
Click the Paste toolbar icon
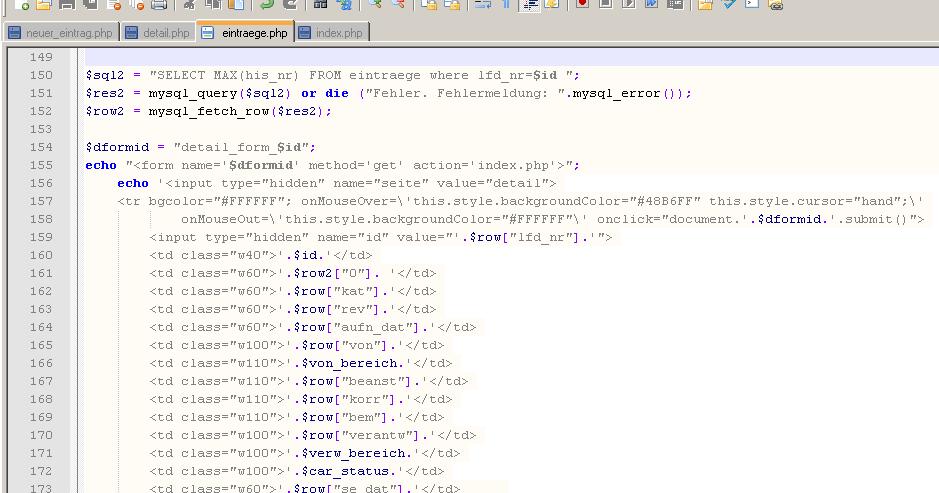(x=234, y=5)
